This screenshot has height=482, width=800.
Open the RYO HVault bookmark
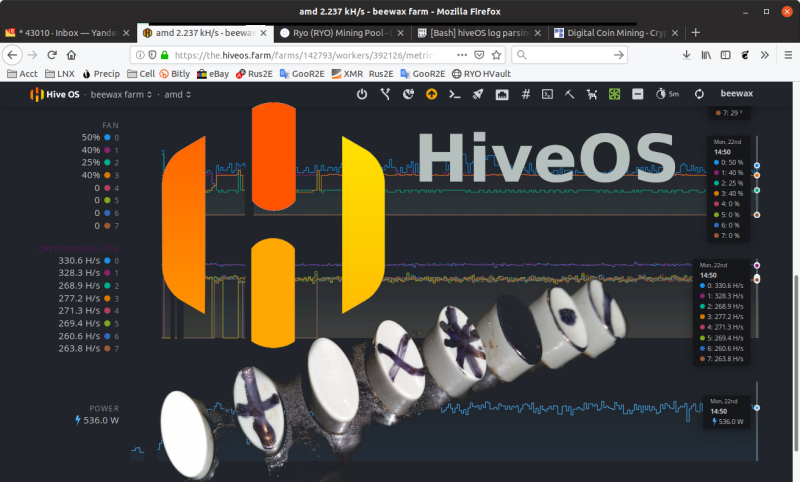click(481, 74)
